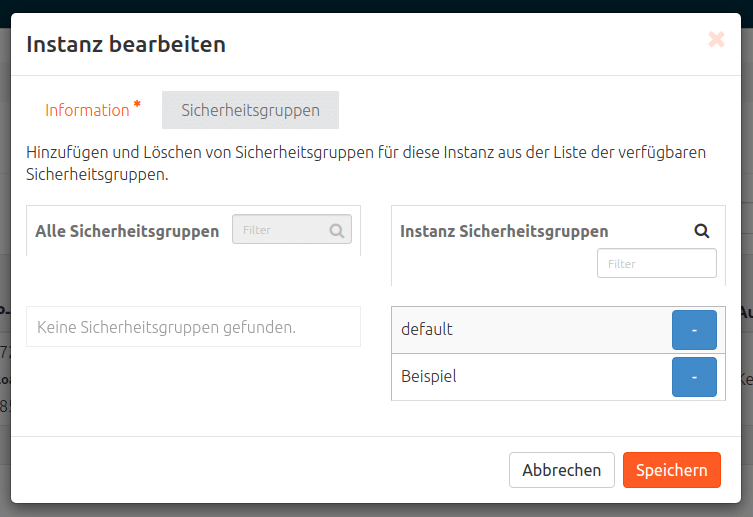Click the Alle Sicherheitsgruppen heading

(127, 231)
